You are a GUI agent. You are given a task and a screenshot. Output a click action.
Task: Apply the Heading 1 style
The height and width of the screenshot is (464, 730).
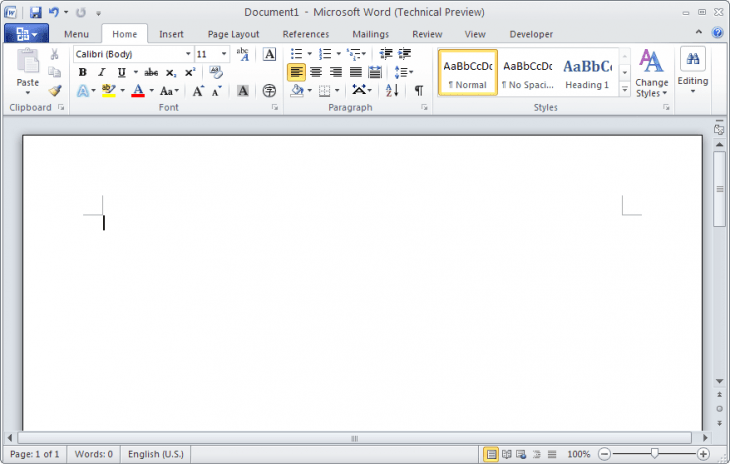(x=587, y=73)
